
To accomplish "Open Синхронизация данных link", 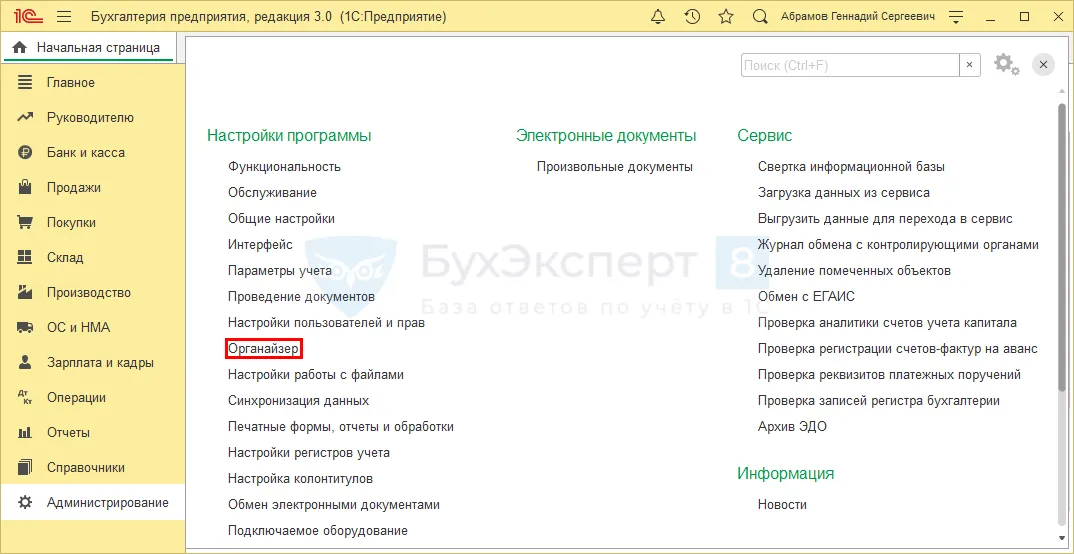I will point(299,401).
